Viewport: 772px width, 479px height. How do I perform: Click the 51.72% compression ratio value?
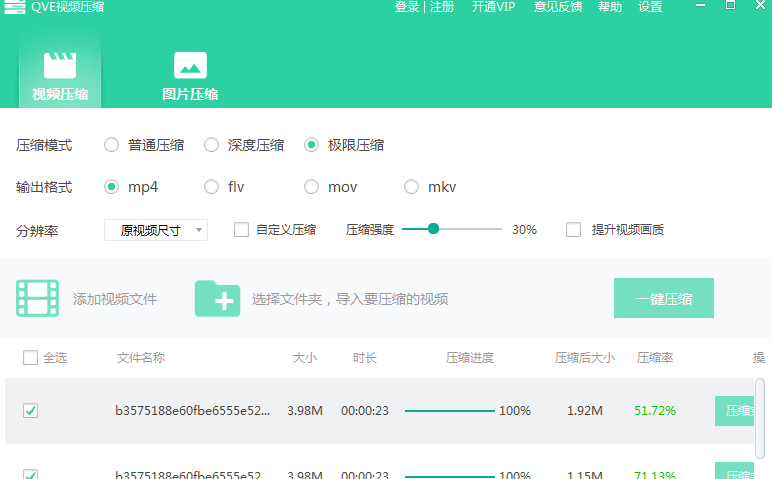pos(655,411)
